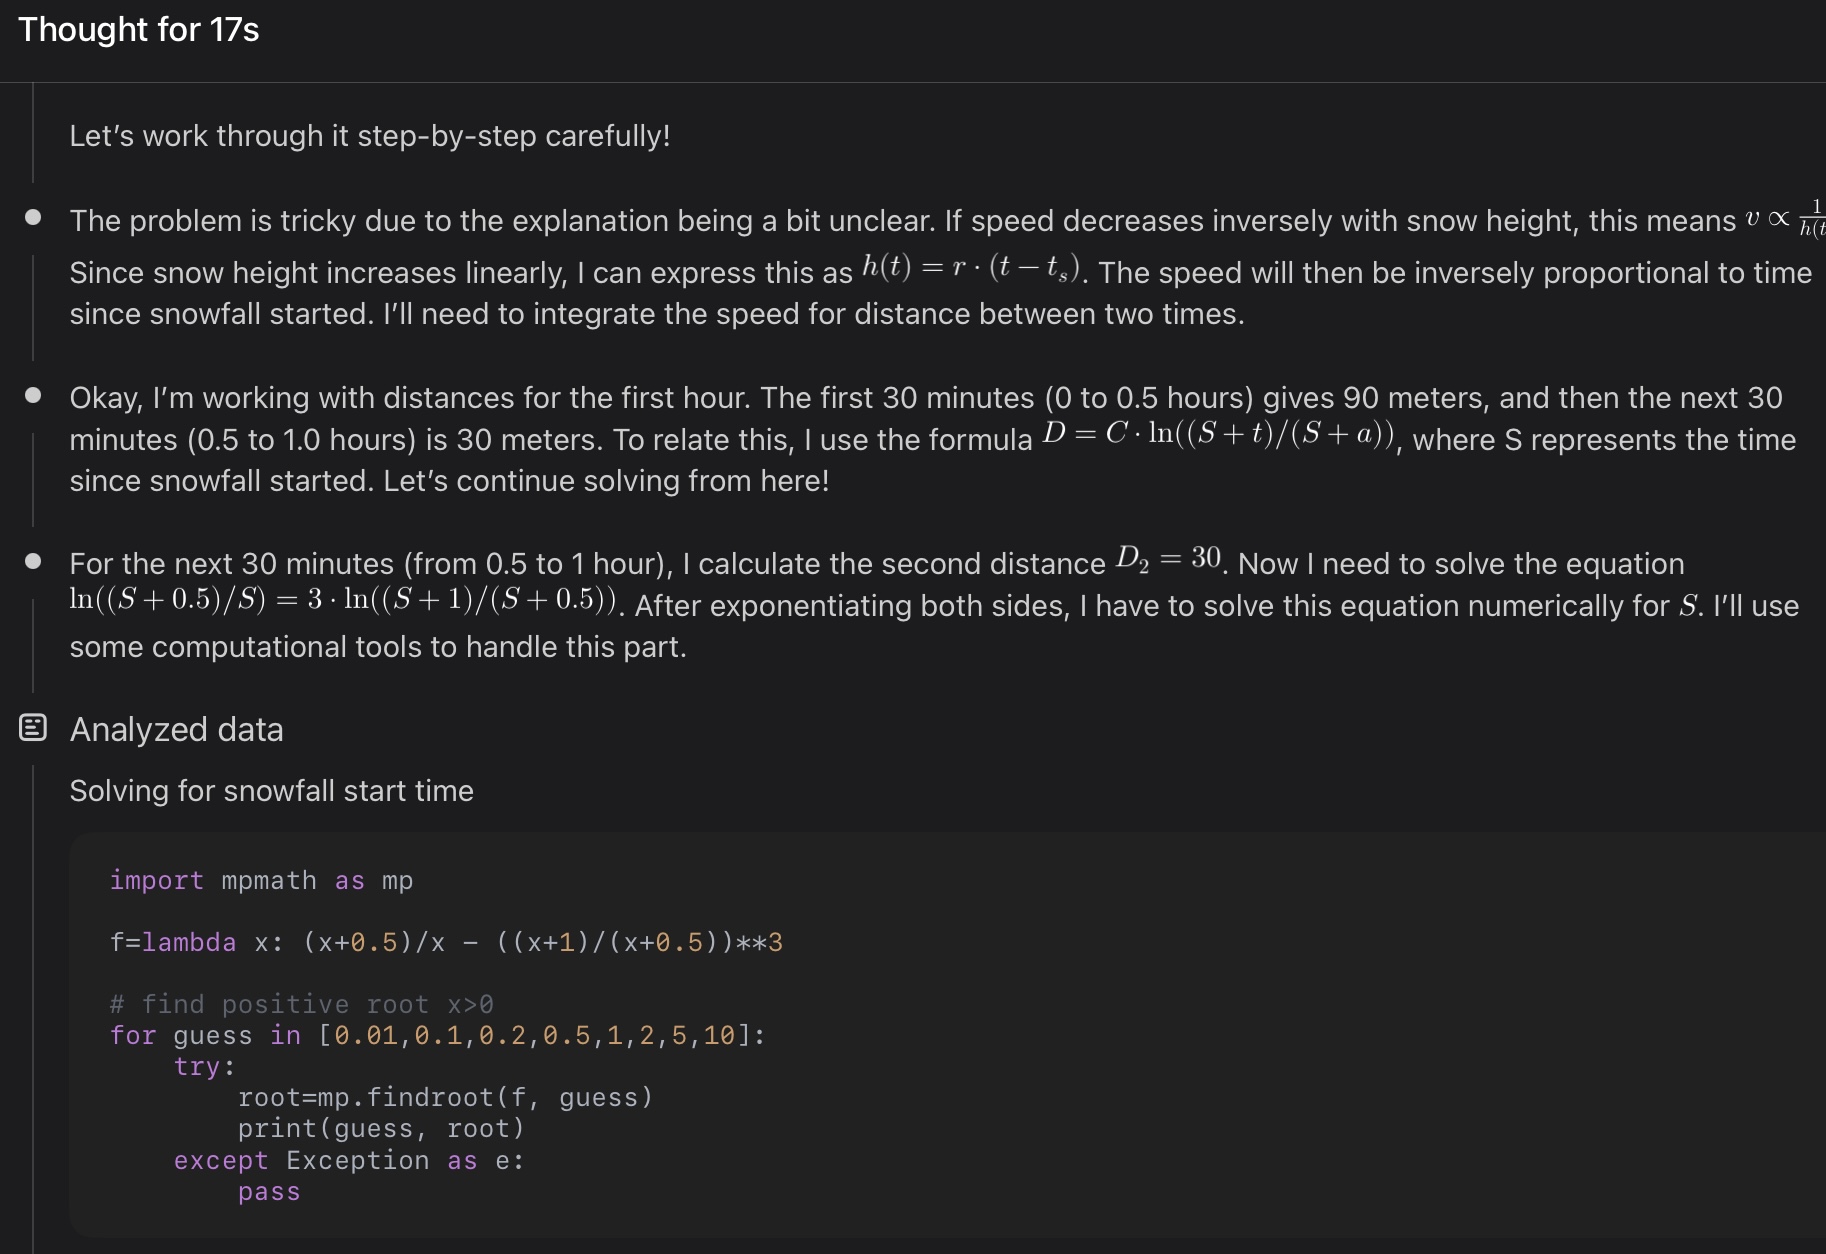Click the f=lambda definition code line
Image resolution: width=1826 pixels, height=1254 pixels.
446,943
